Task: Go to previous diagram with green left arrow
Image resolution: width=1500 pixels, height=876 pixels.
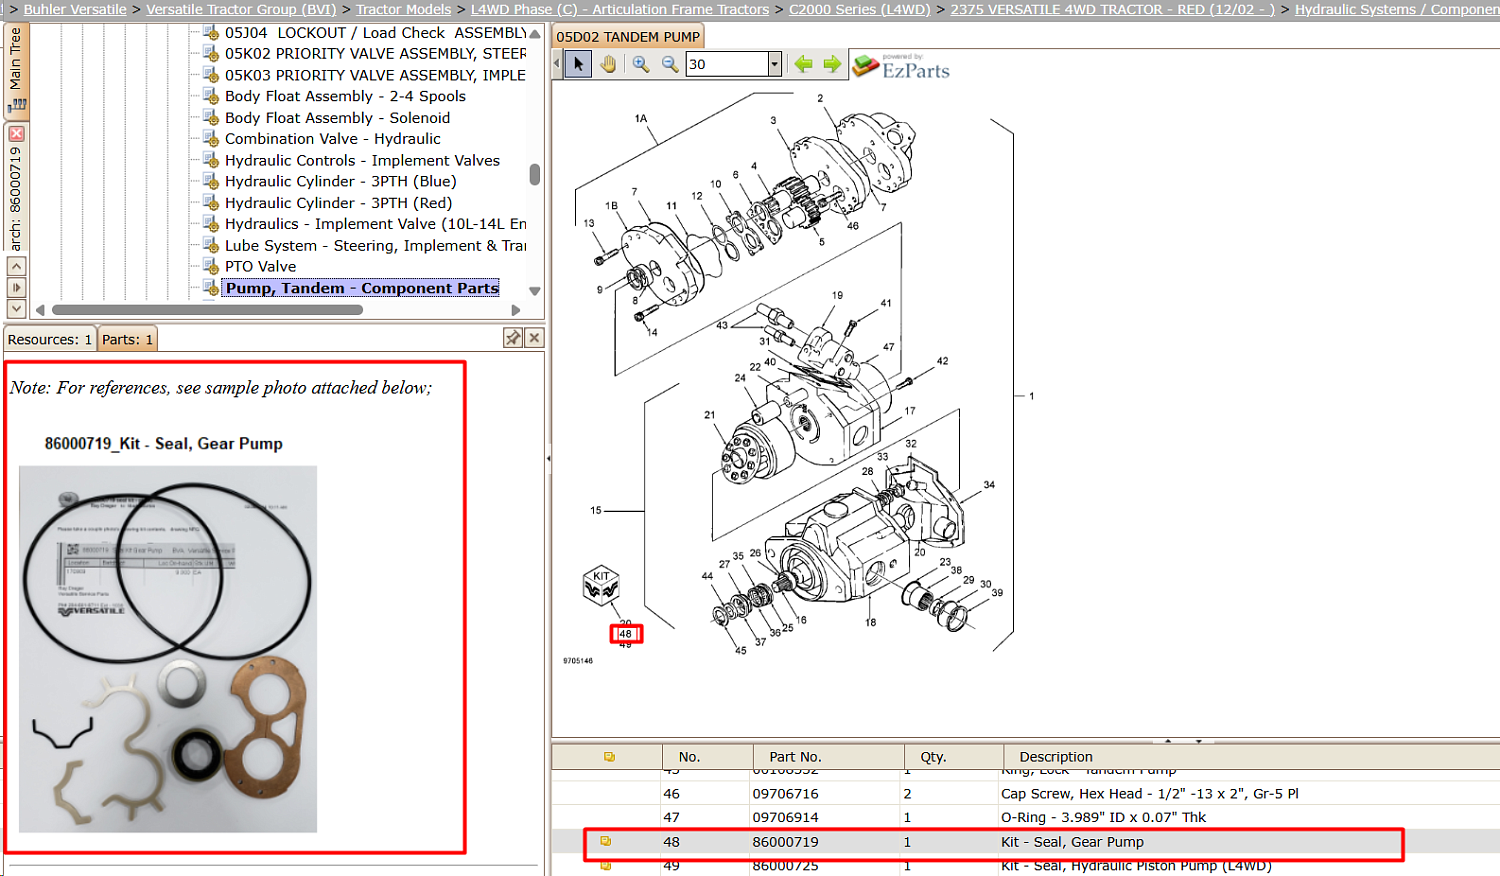Action: [803, 64]
